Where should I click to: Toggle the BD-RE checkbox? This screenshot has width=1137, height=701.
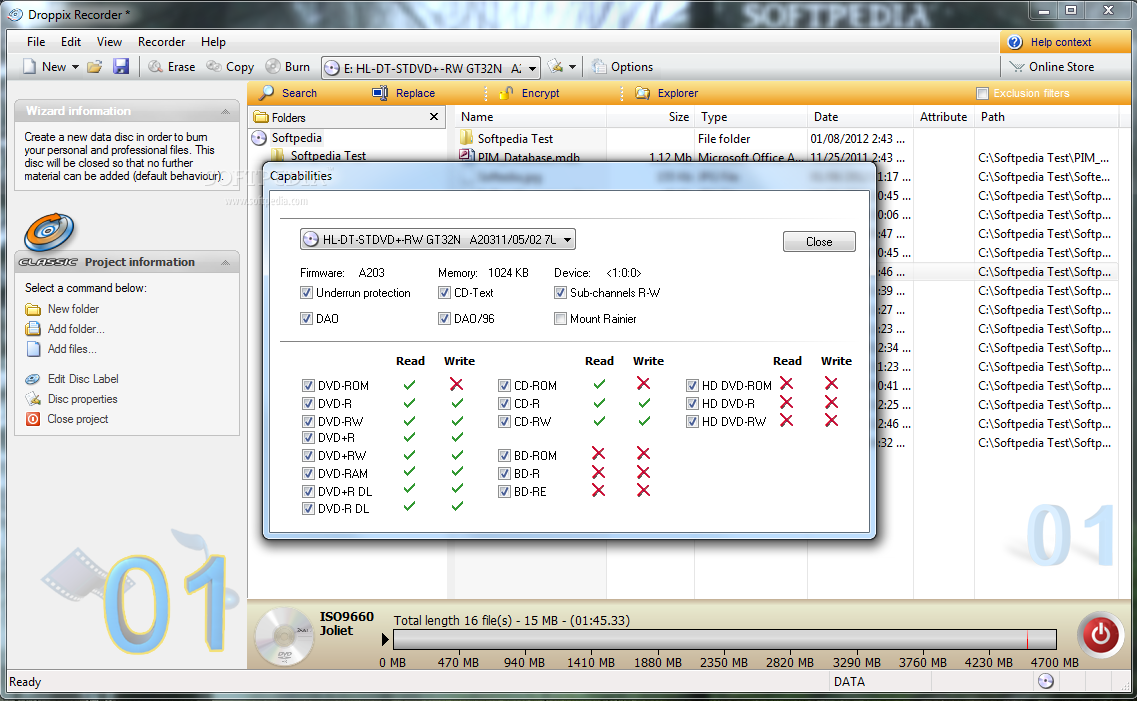504,491
